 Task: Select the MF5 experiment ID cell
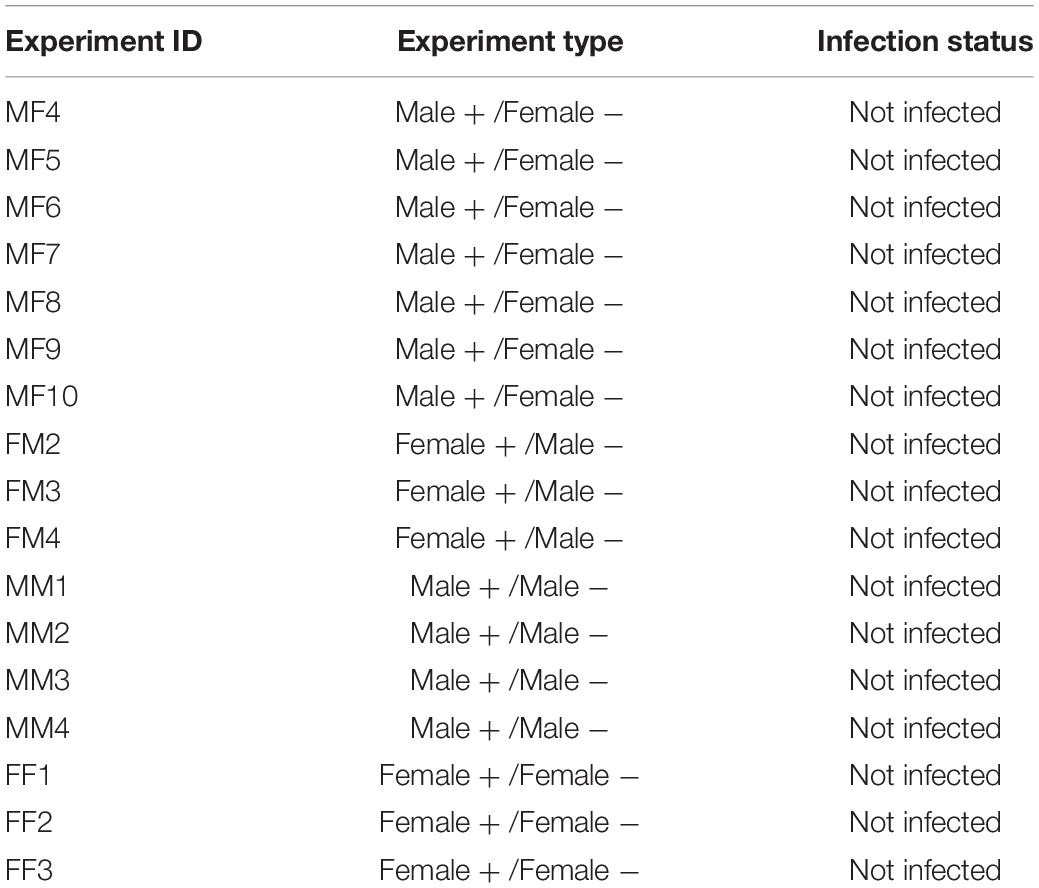coord(33,160)
